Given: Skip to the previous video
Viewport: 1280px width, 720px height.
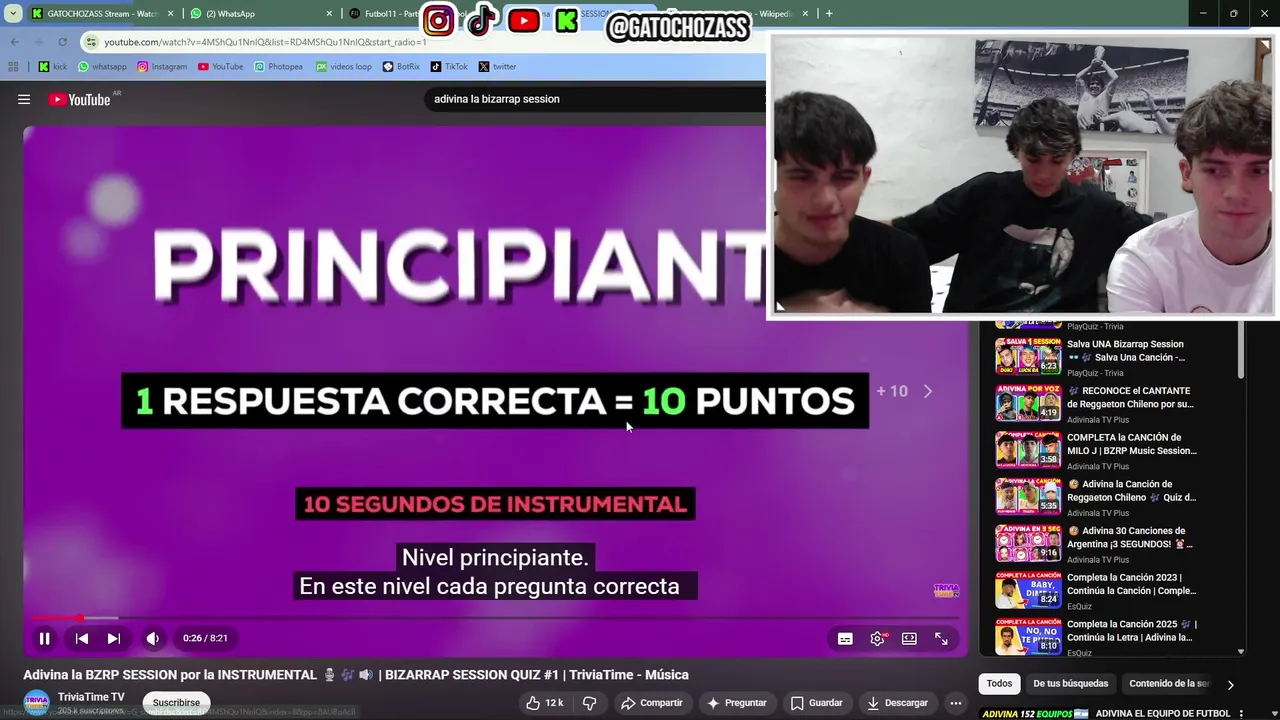Looking at the screenshot, I should [x=82, y=638].
